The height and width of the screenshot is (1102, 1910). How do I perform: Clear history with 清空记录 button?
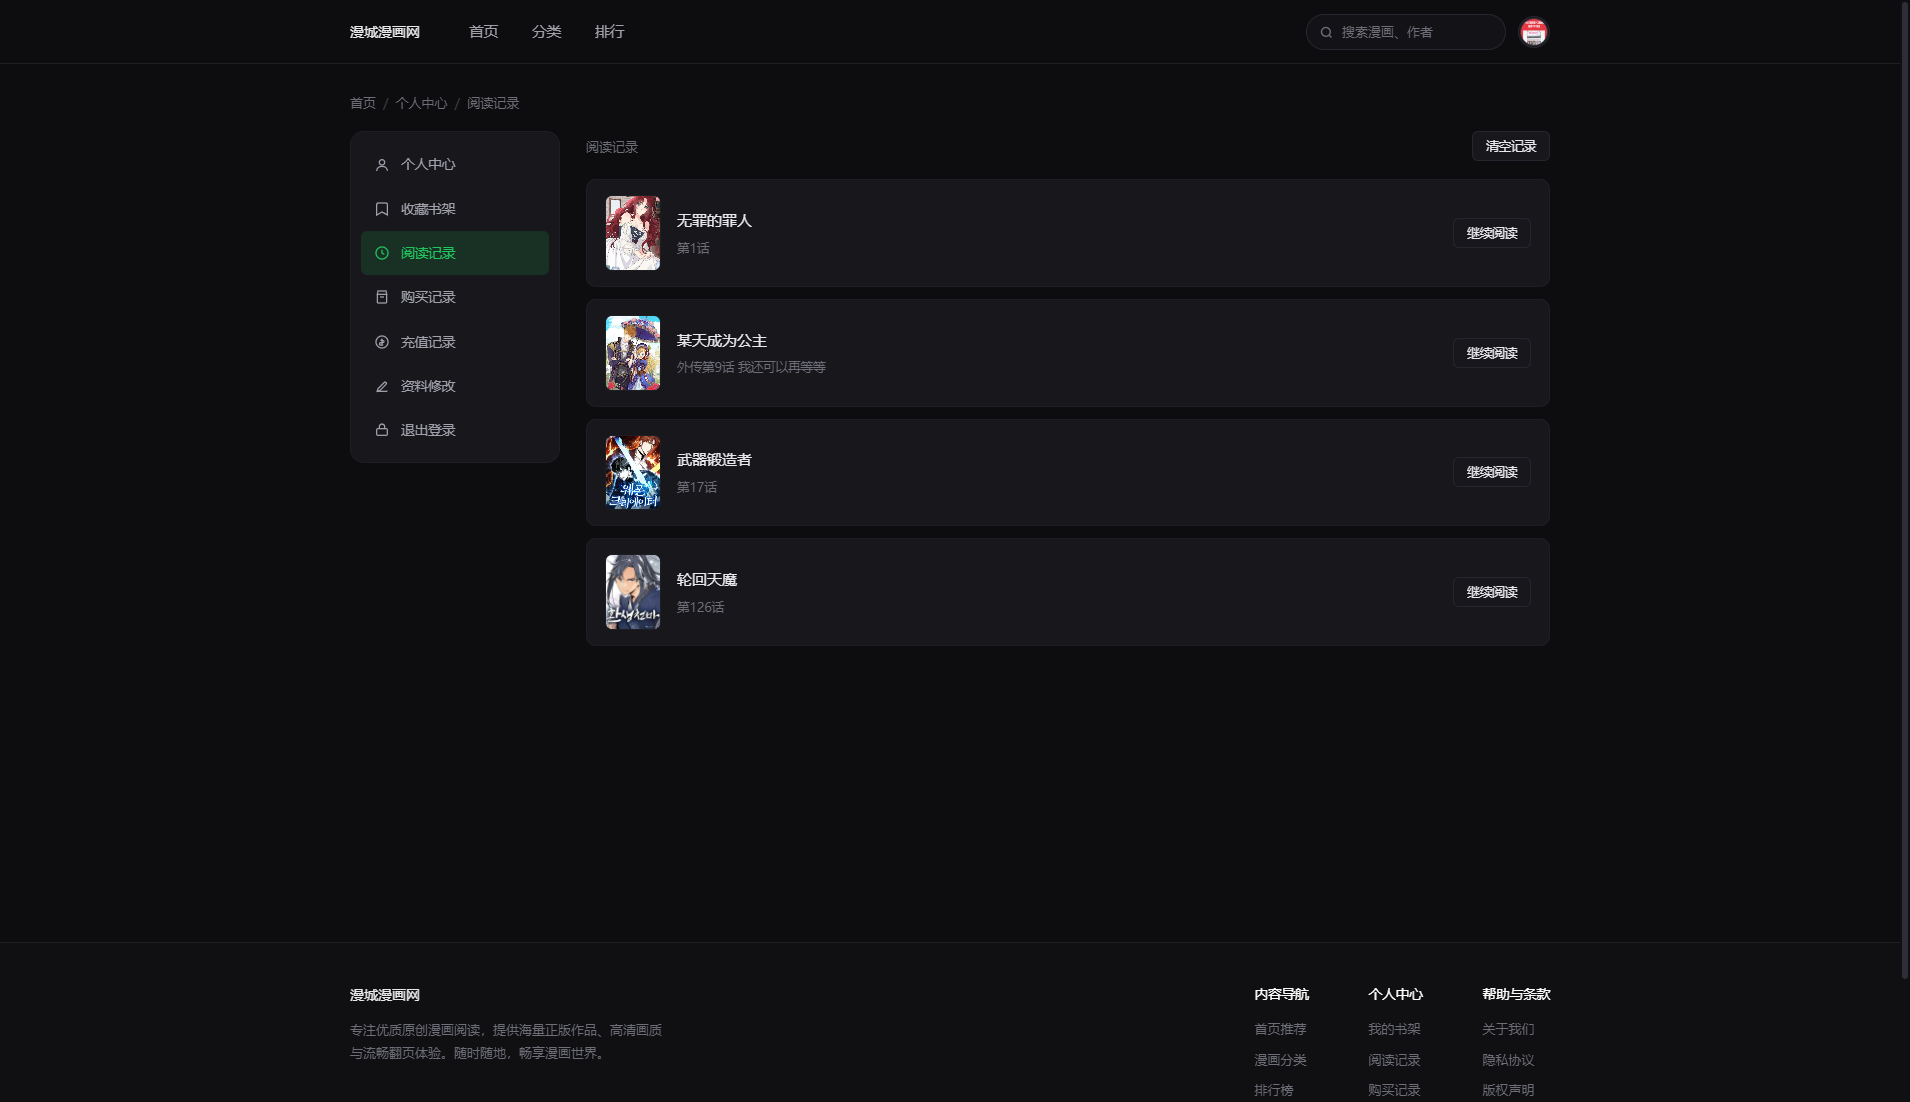tap(1510, 146)
